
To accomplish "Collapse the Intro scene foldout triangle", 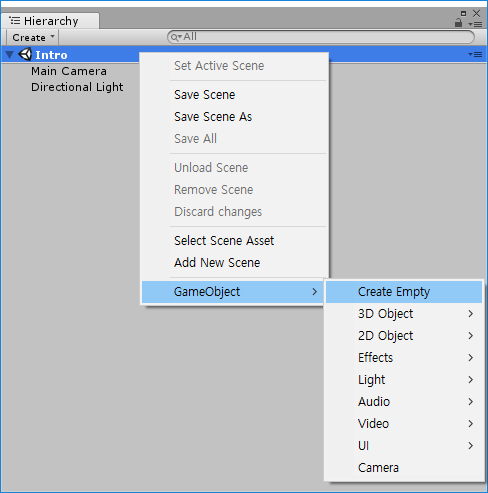I will tap(10, 54).
